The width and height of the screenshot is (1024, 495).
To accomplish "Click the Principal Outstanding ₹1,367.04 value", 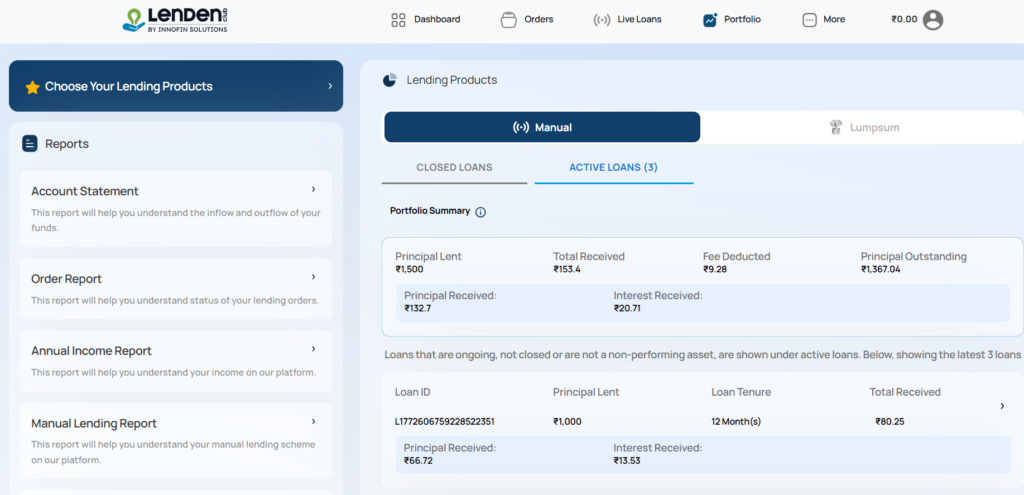I will [880, 269].
